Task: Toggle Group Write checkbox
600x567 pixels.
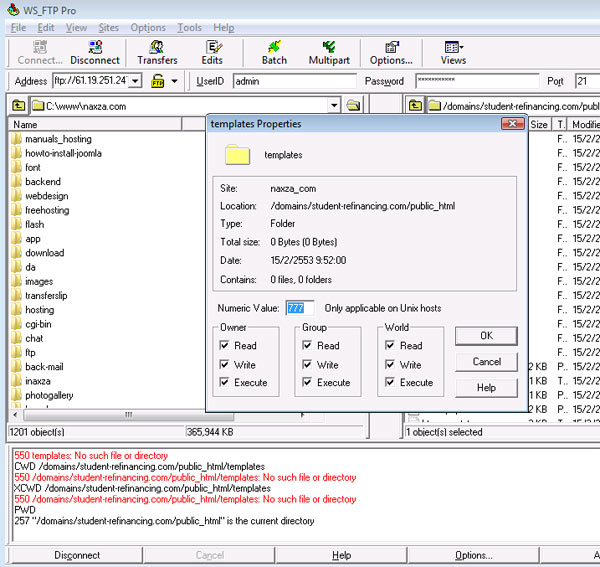Action: tap(307, 364)
